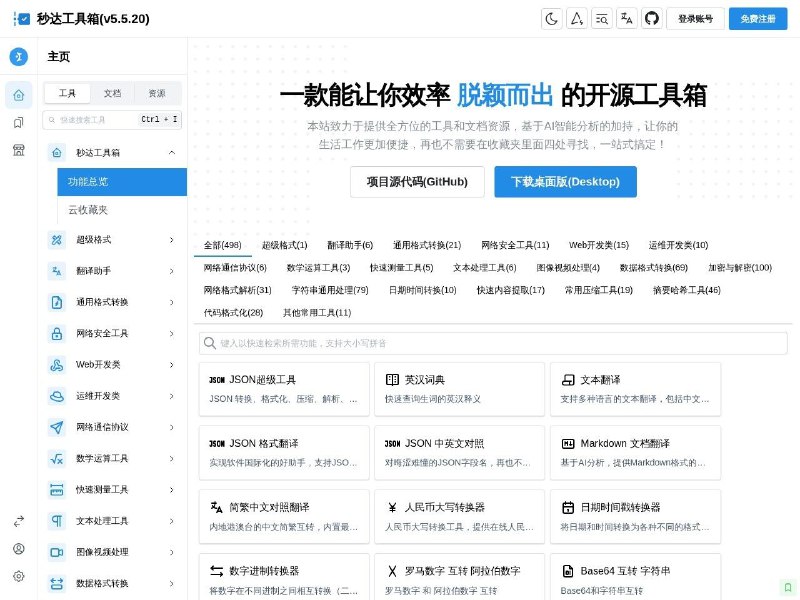The width and height of the screenshot is (800, 600).
Task: Open quick search icon in header
Action: point(602,19)
